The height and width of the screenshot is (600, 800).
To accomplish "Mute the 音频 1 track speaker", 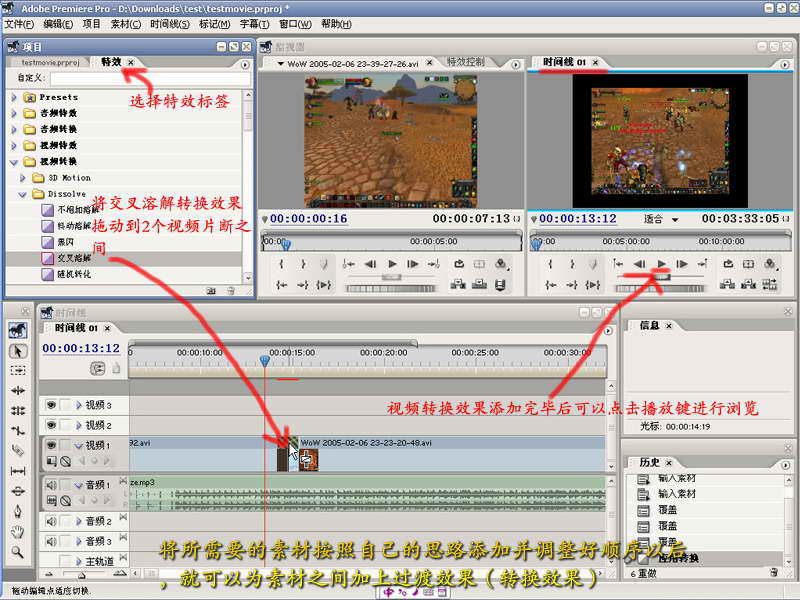I will point(51,485).
